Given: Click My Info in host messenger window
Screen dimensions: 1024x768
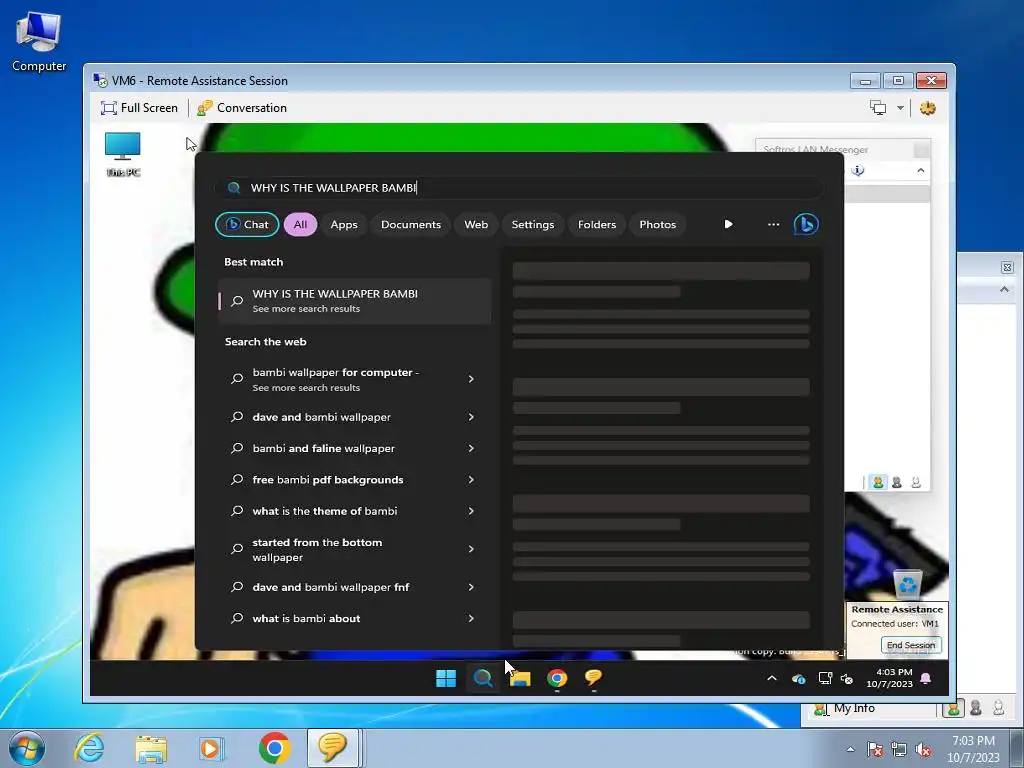Looking at the screenshot, I should coord(854,709).
